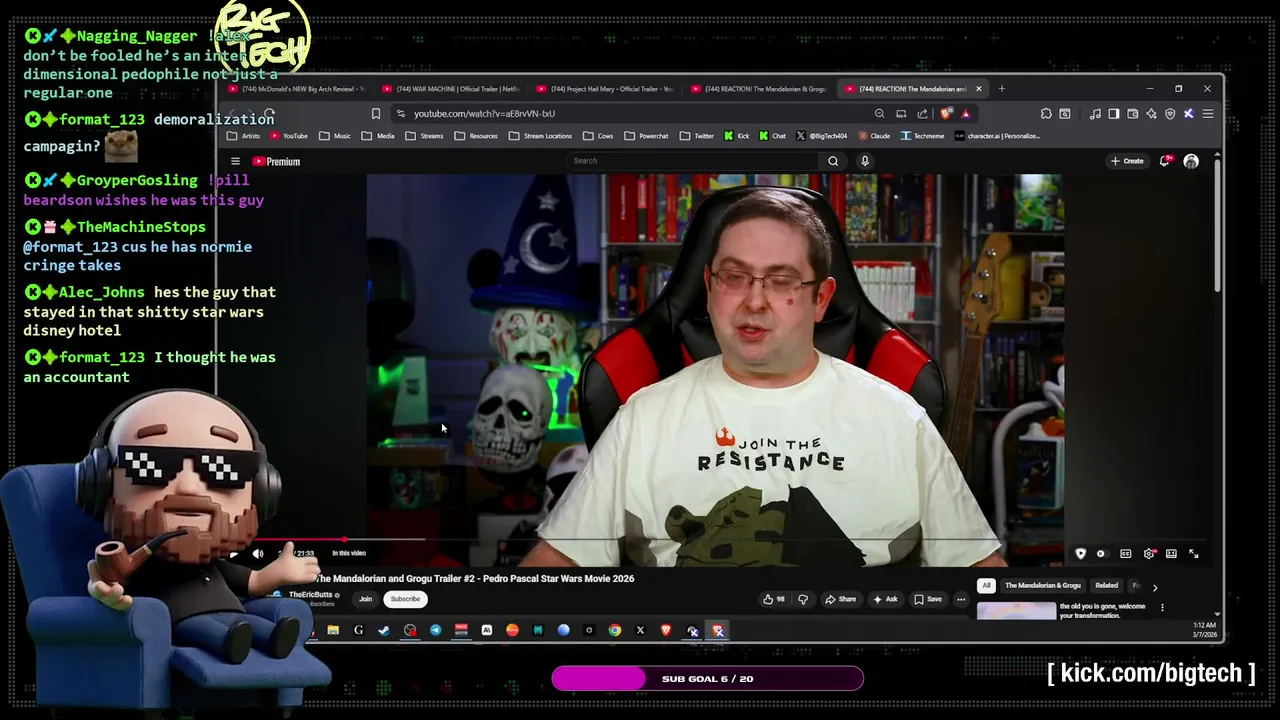
Task: Click the share page icon in address bar
Action: tap(922, 114)
